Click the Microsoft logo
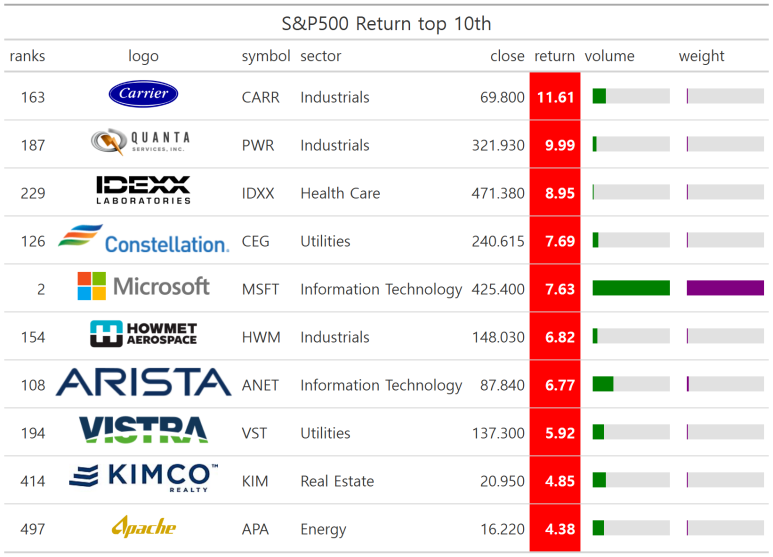The image size is (773, 557). (x=143, y=286)
